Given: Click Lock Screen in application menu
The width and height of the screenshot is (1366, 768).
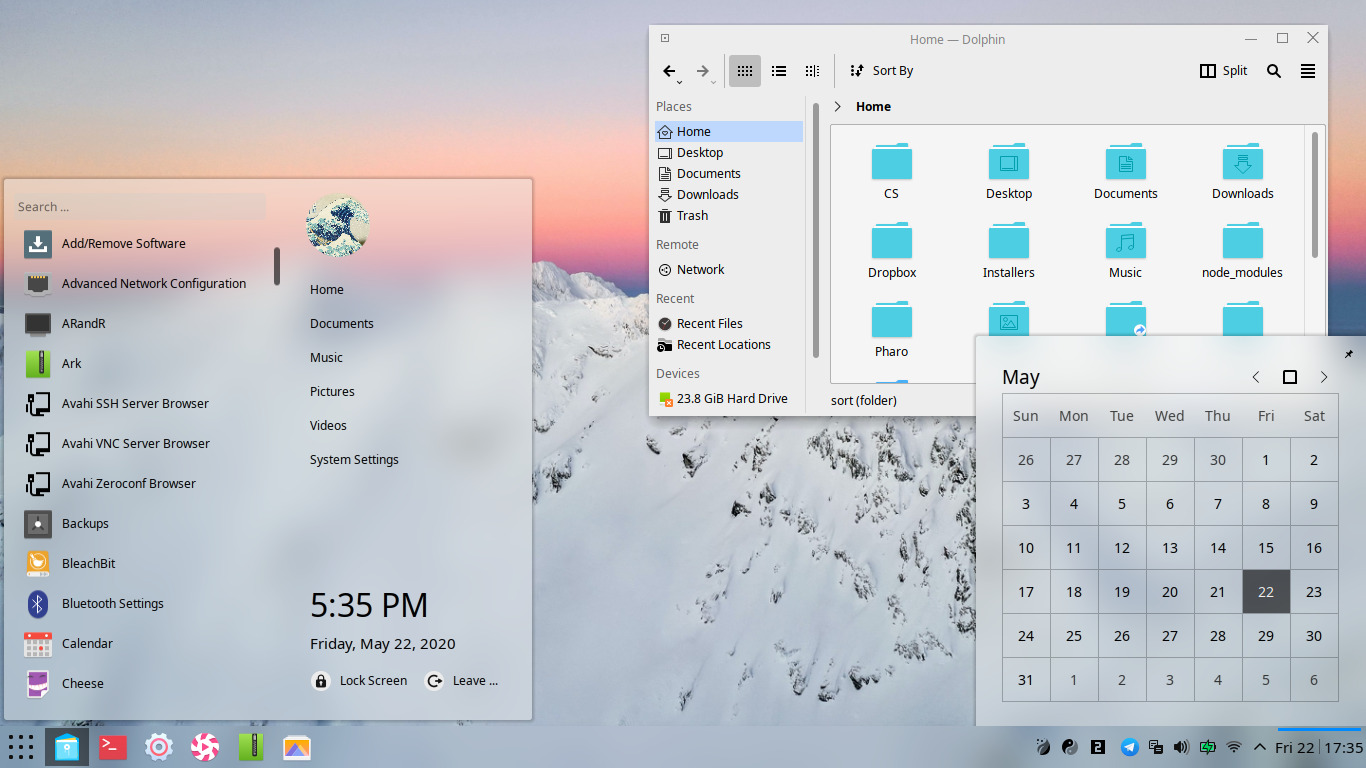Looking at the screenshot, I should 360,680.
